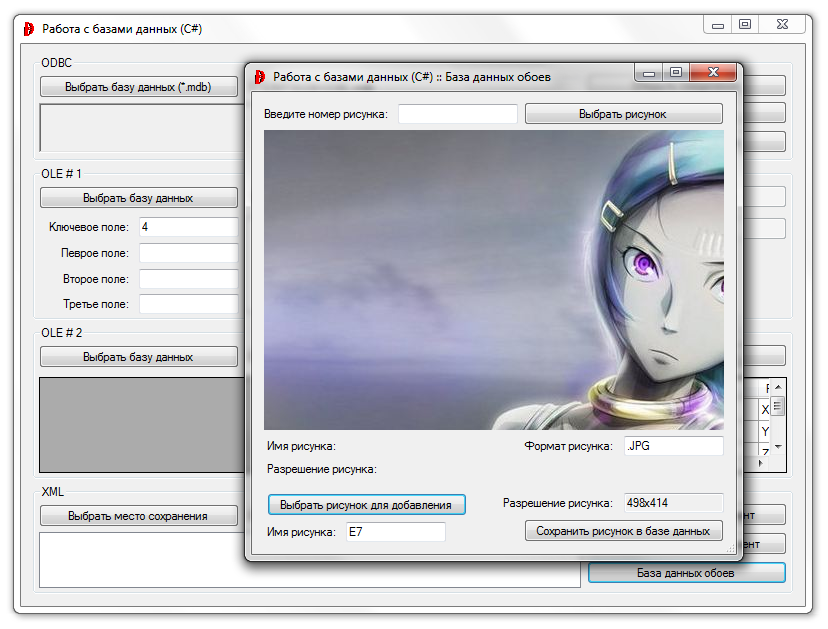Viewport: 828px width, 629px height.
Task: Focus the 'Введите номер рисунка' input field
Action: (x=458, y=114)
